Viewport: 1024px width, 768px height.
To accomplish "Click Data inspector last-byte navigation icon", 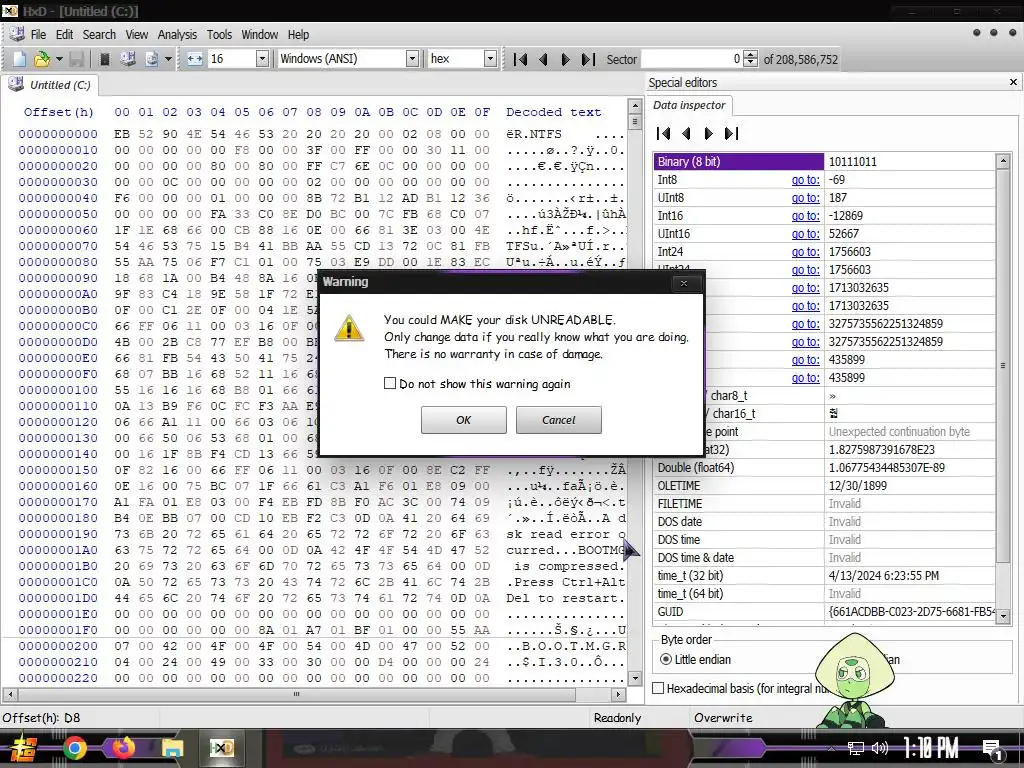I will (x=731, y=134).
